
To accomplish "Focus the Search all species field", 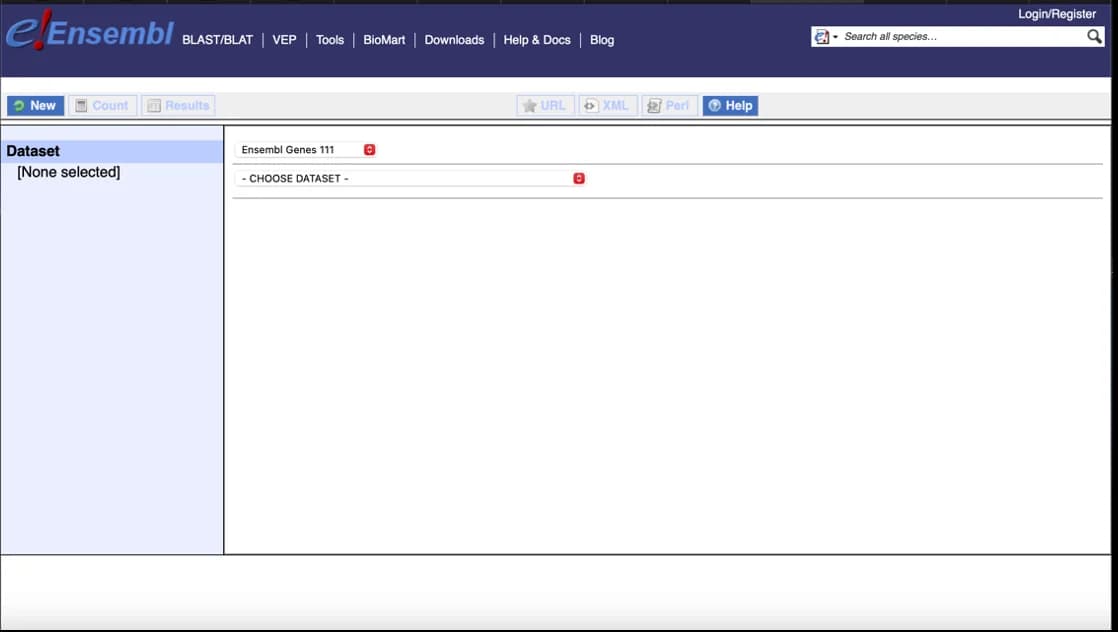I will [x=963, y=36].
